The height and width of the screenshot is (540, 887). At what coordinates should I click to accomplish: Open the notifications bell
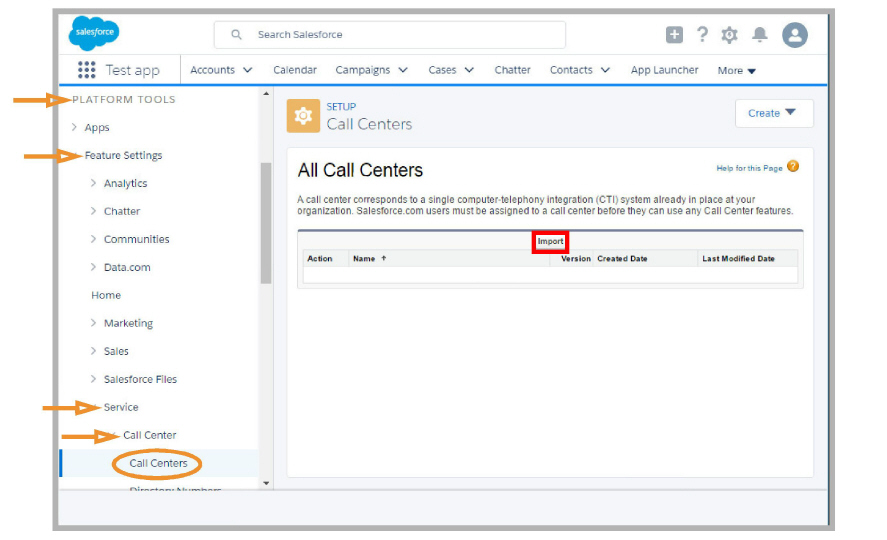pyautogui.click(x=759, y=34)
